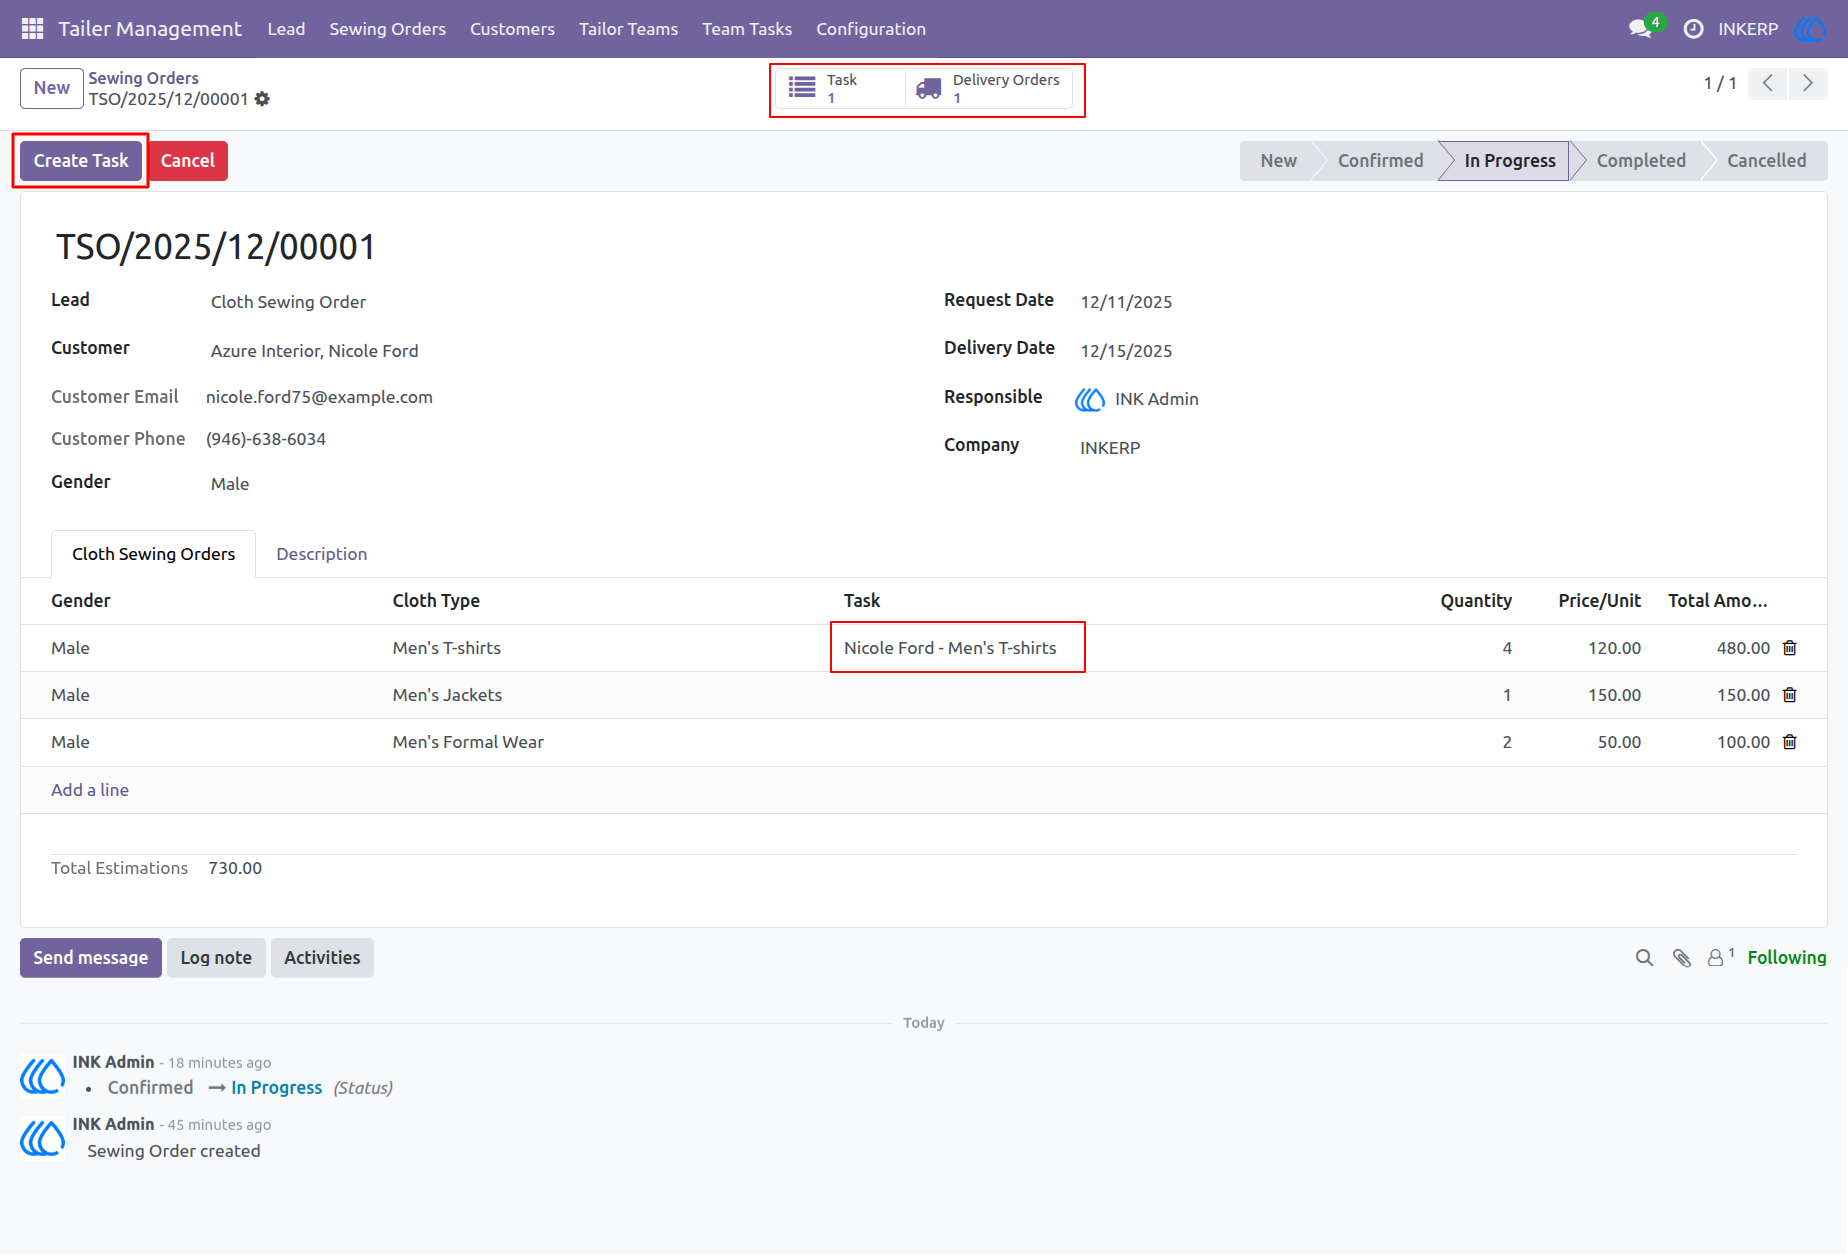This screenshot has height=1256, width=1848.
Task: Open the user avatar menu
Action: pyautogui.click(x=1810, y=28)
